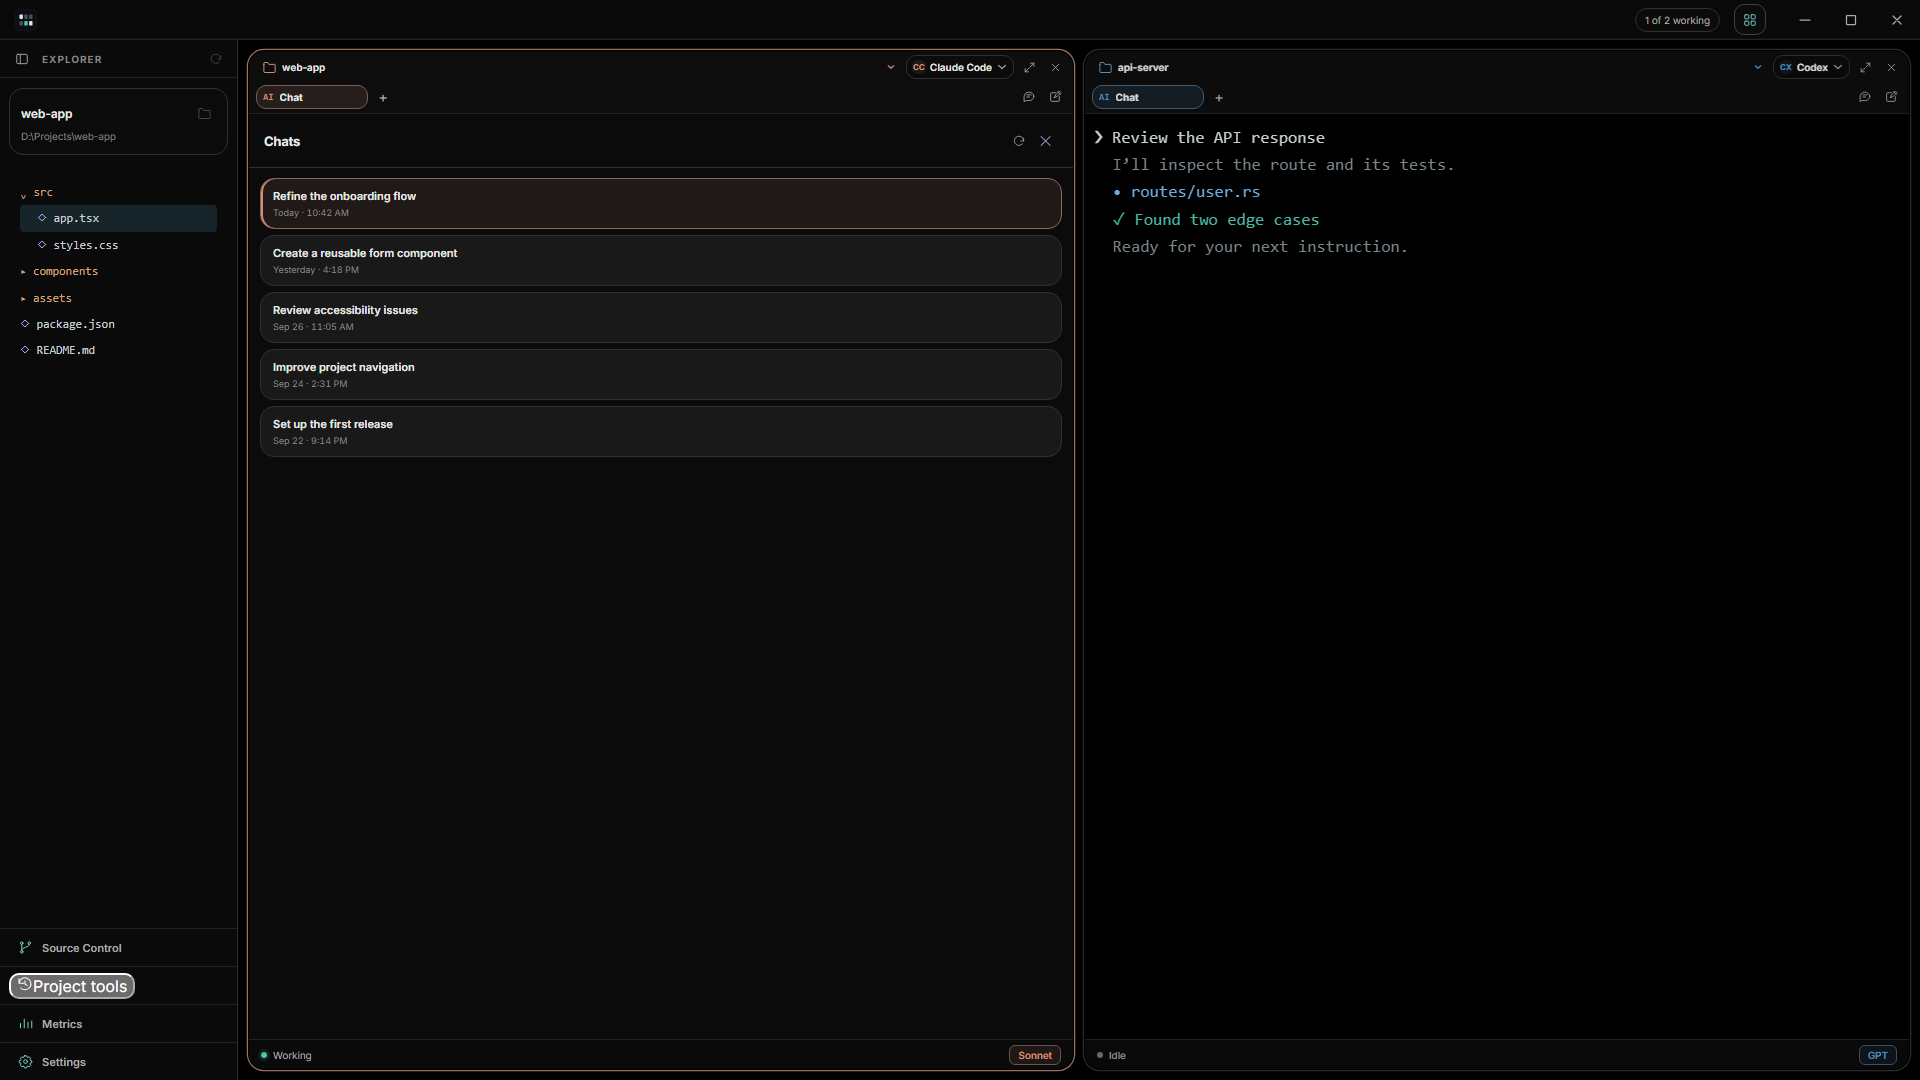1920x1080 pixels.
Task: Open 'Refine the onboarding flow' chat
Action: coord(660,204)
